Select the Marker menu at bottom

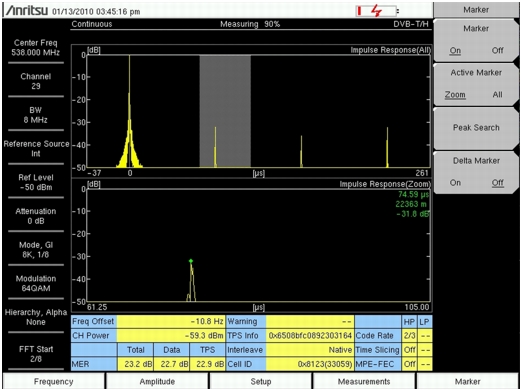tap(467, 381)
